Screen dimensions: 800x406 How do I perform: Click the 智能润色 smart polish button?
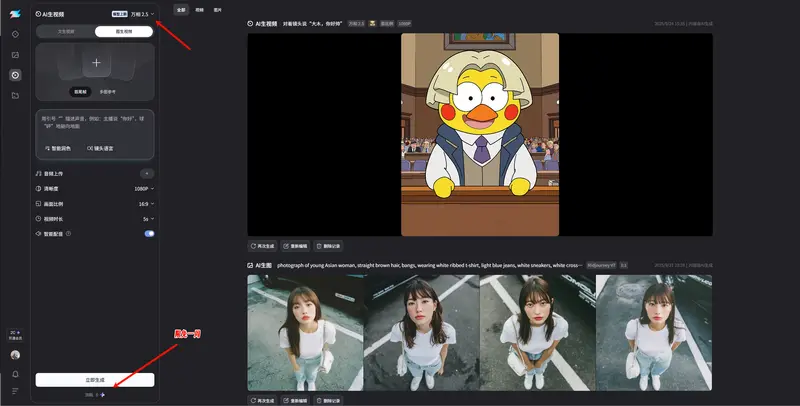[58, 148]
